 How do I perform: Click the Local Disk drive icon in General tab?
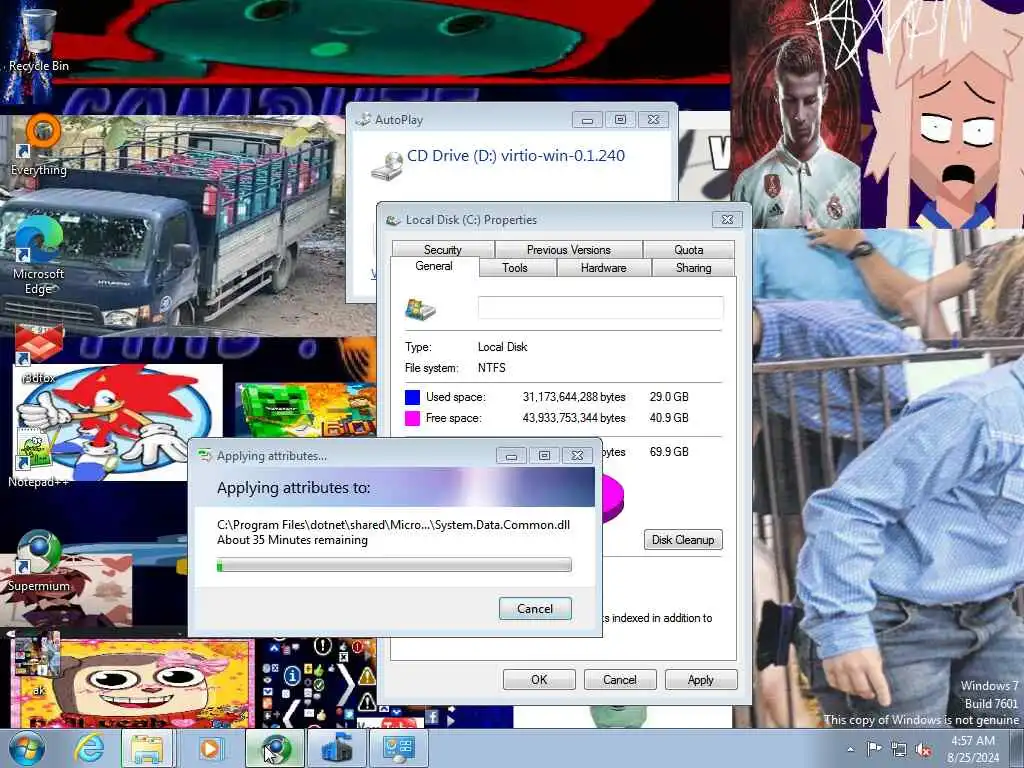tap(420, 308)
